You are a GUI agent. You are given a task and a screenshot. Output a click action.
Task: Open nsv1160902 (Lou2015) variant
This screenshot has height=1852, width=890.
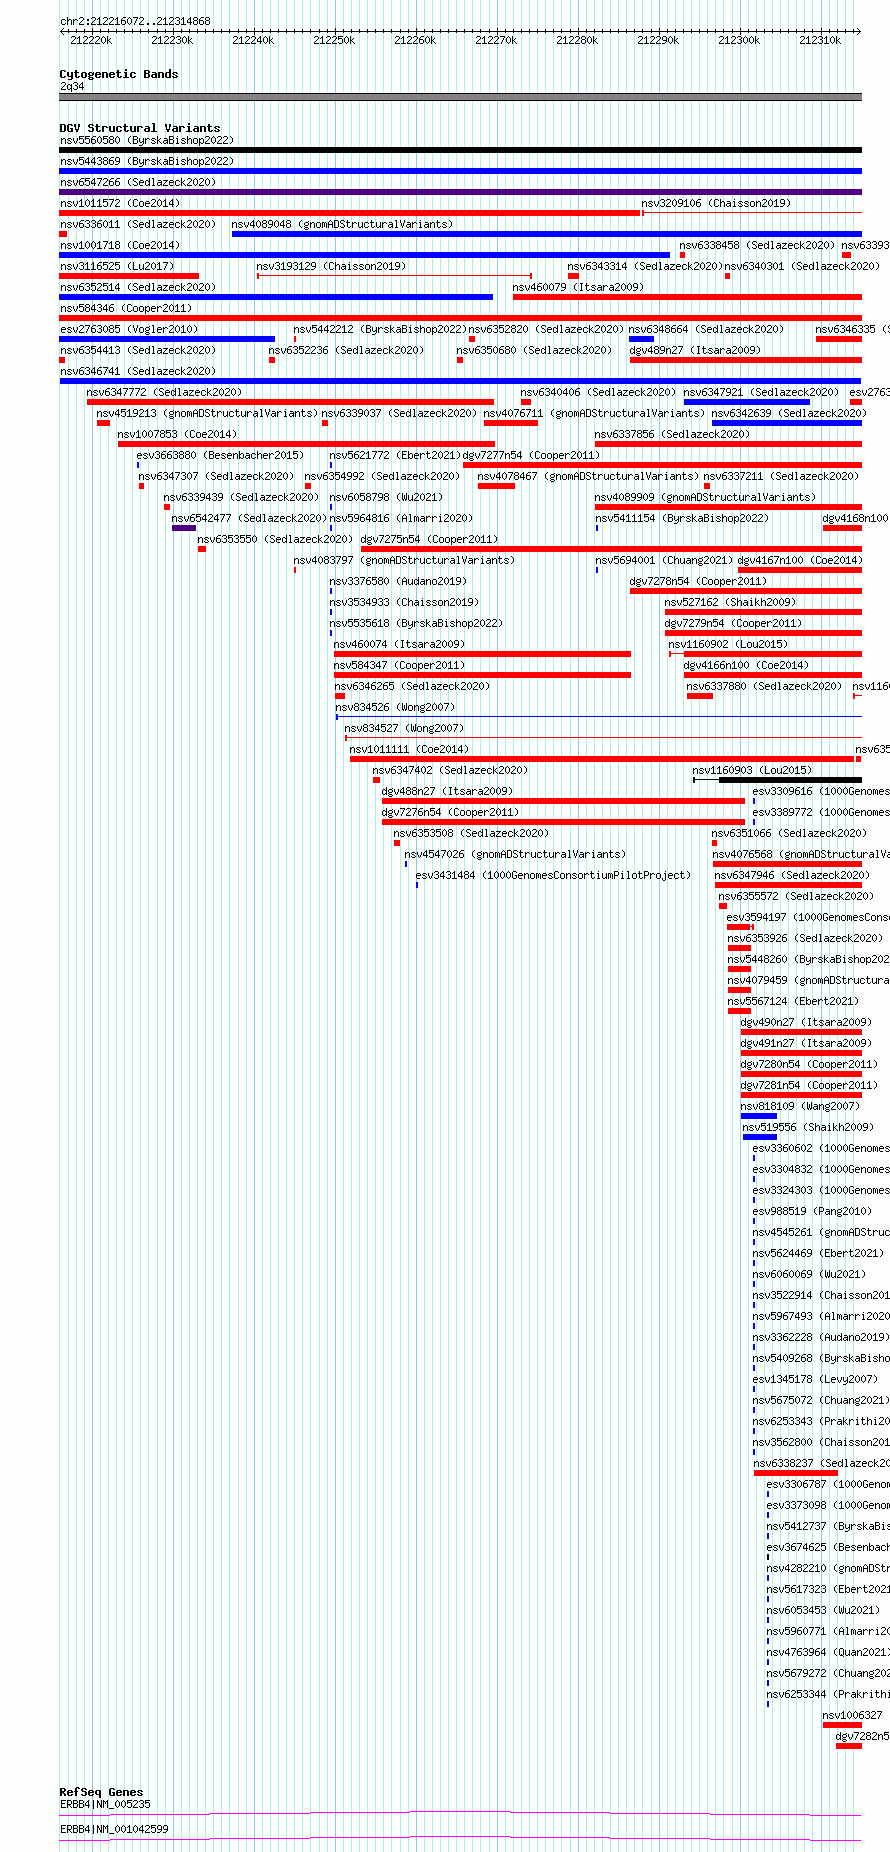tap(728, 644)
